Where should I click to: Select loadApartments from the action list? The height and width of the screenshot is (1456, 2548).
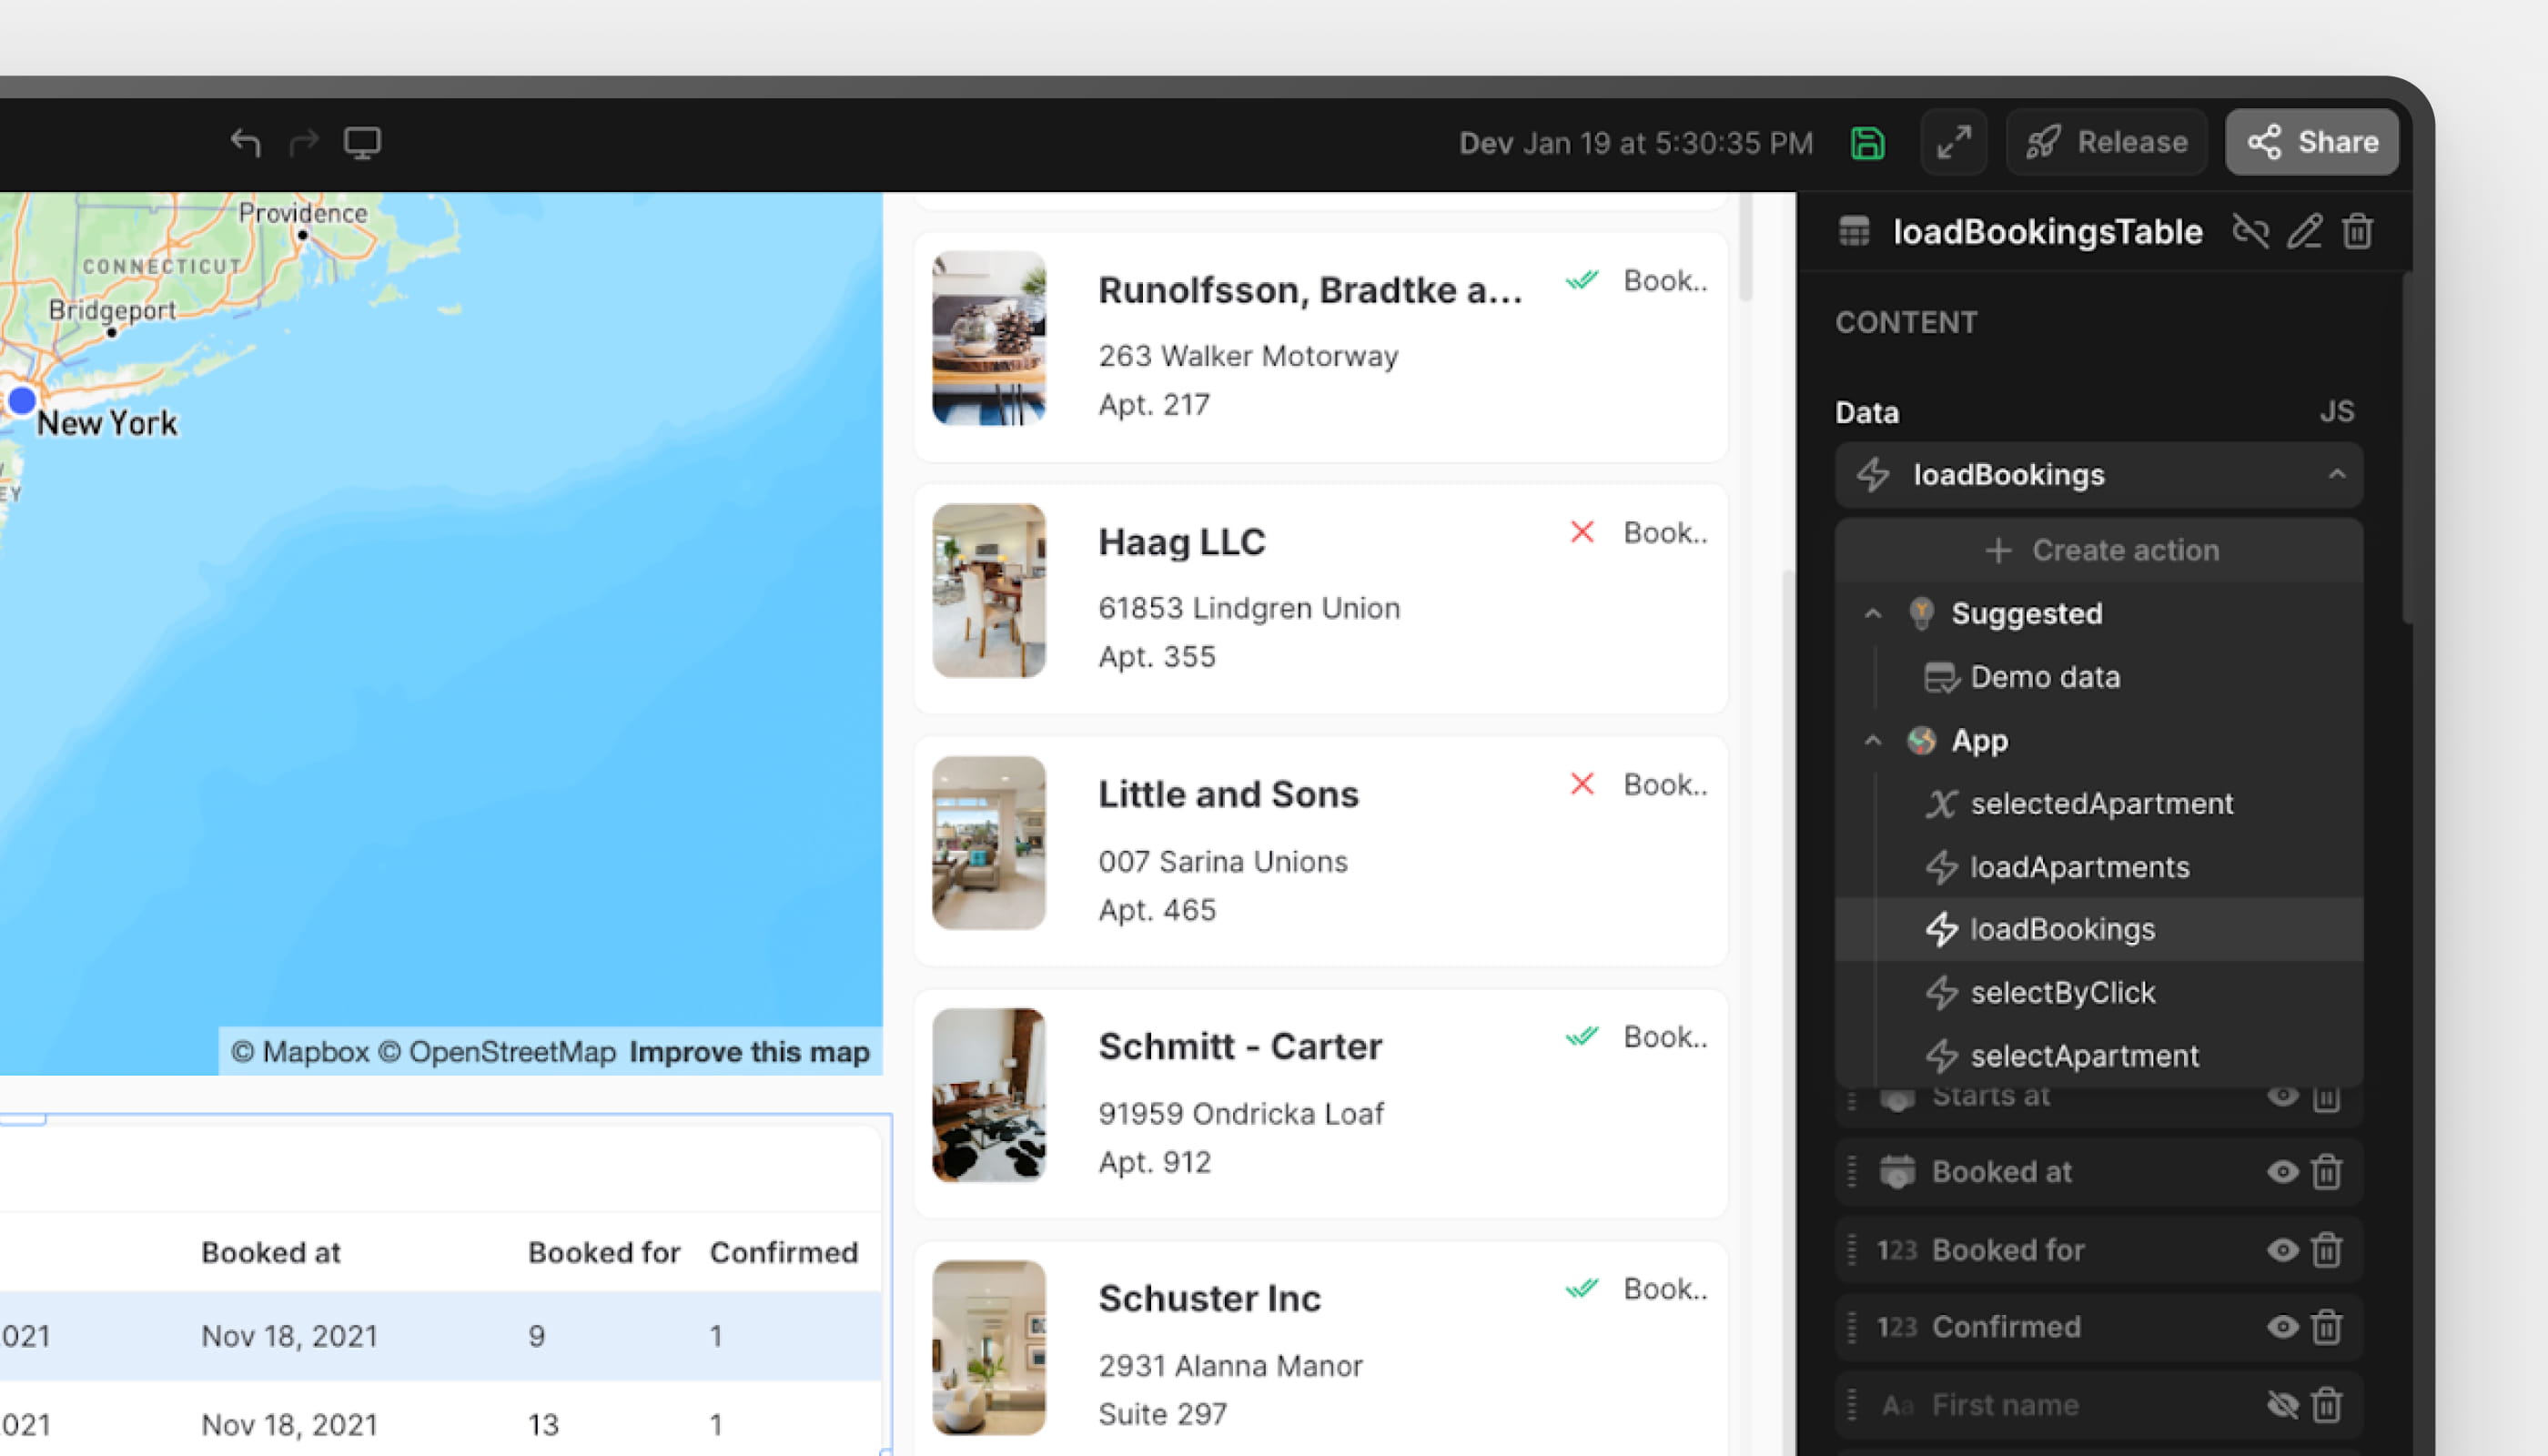coord(2079,867)
